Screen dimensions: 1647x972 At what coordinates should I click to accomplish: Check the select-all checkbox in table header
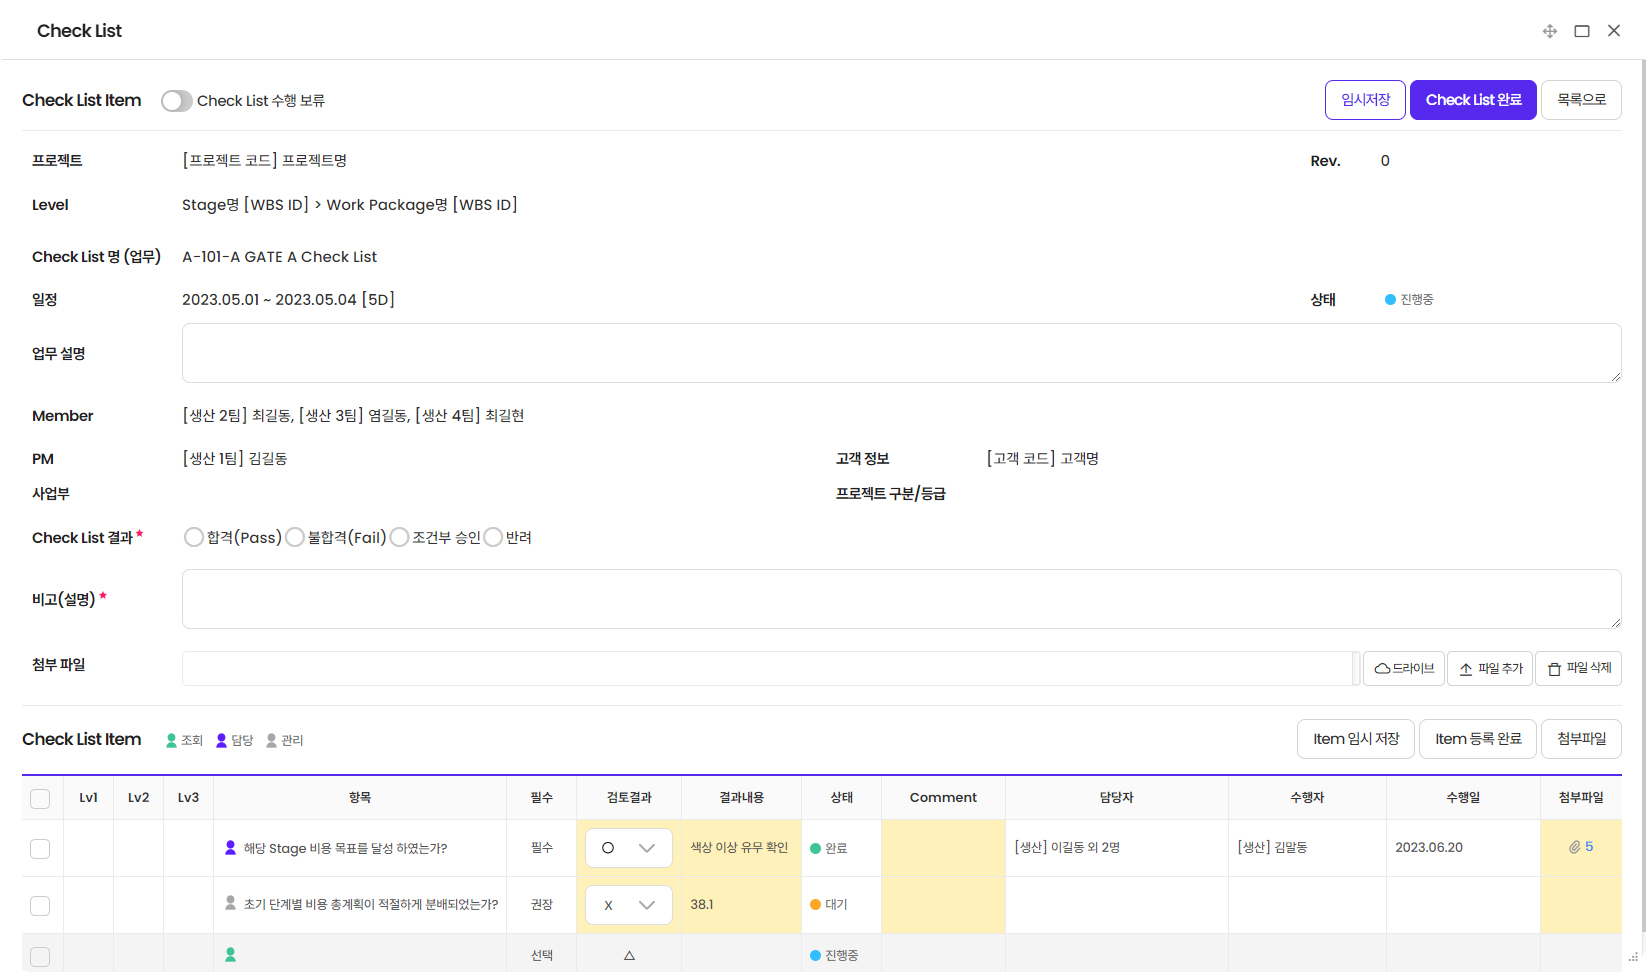40,798
